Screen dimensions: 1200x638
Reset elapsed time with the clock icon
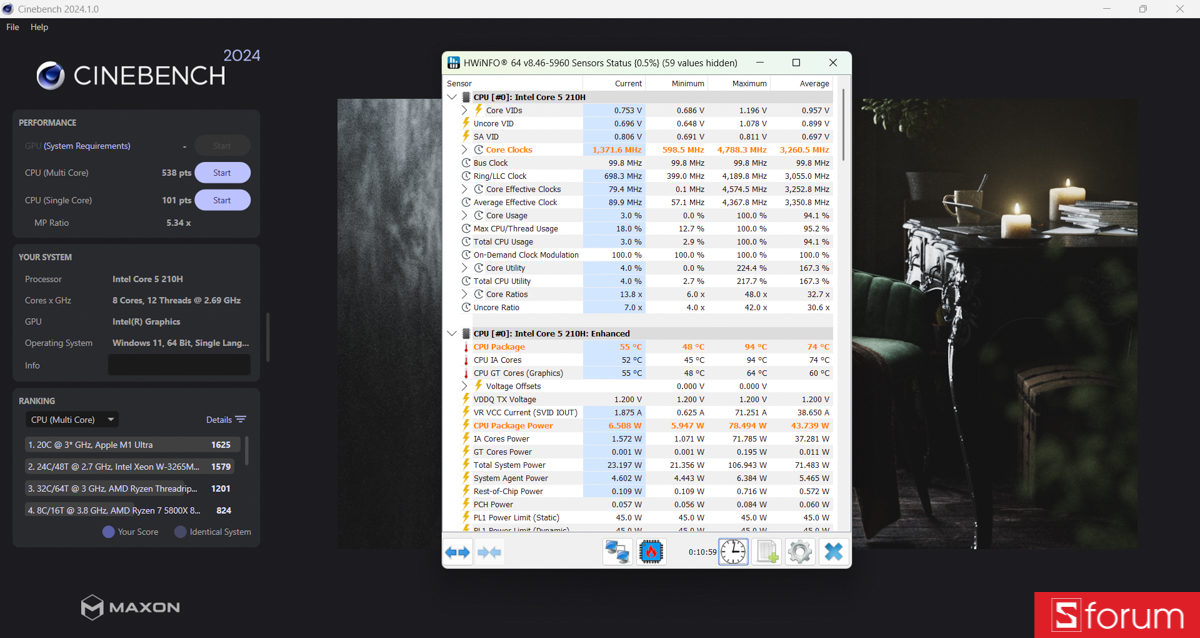click(x=733, y=551)
